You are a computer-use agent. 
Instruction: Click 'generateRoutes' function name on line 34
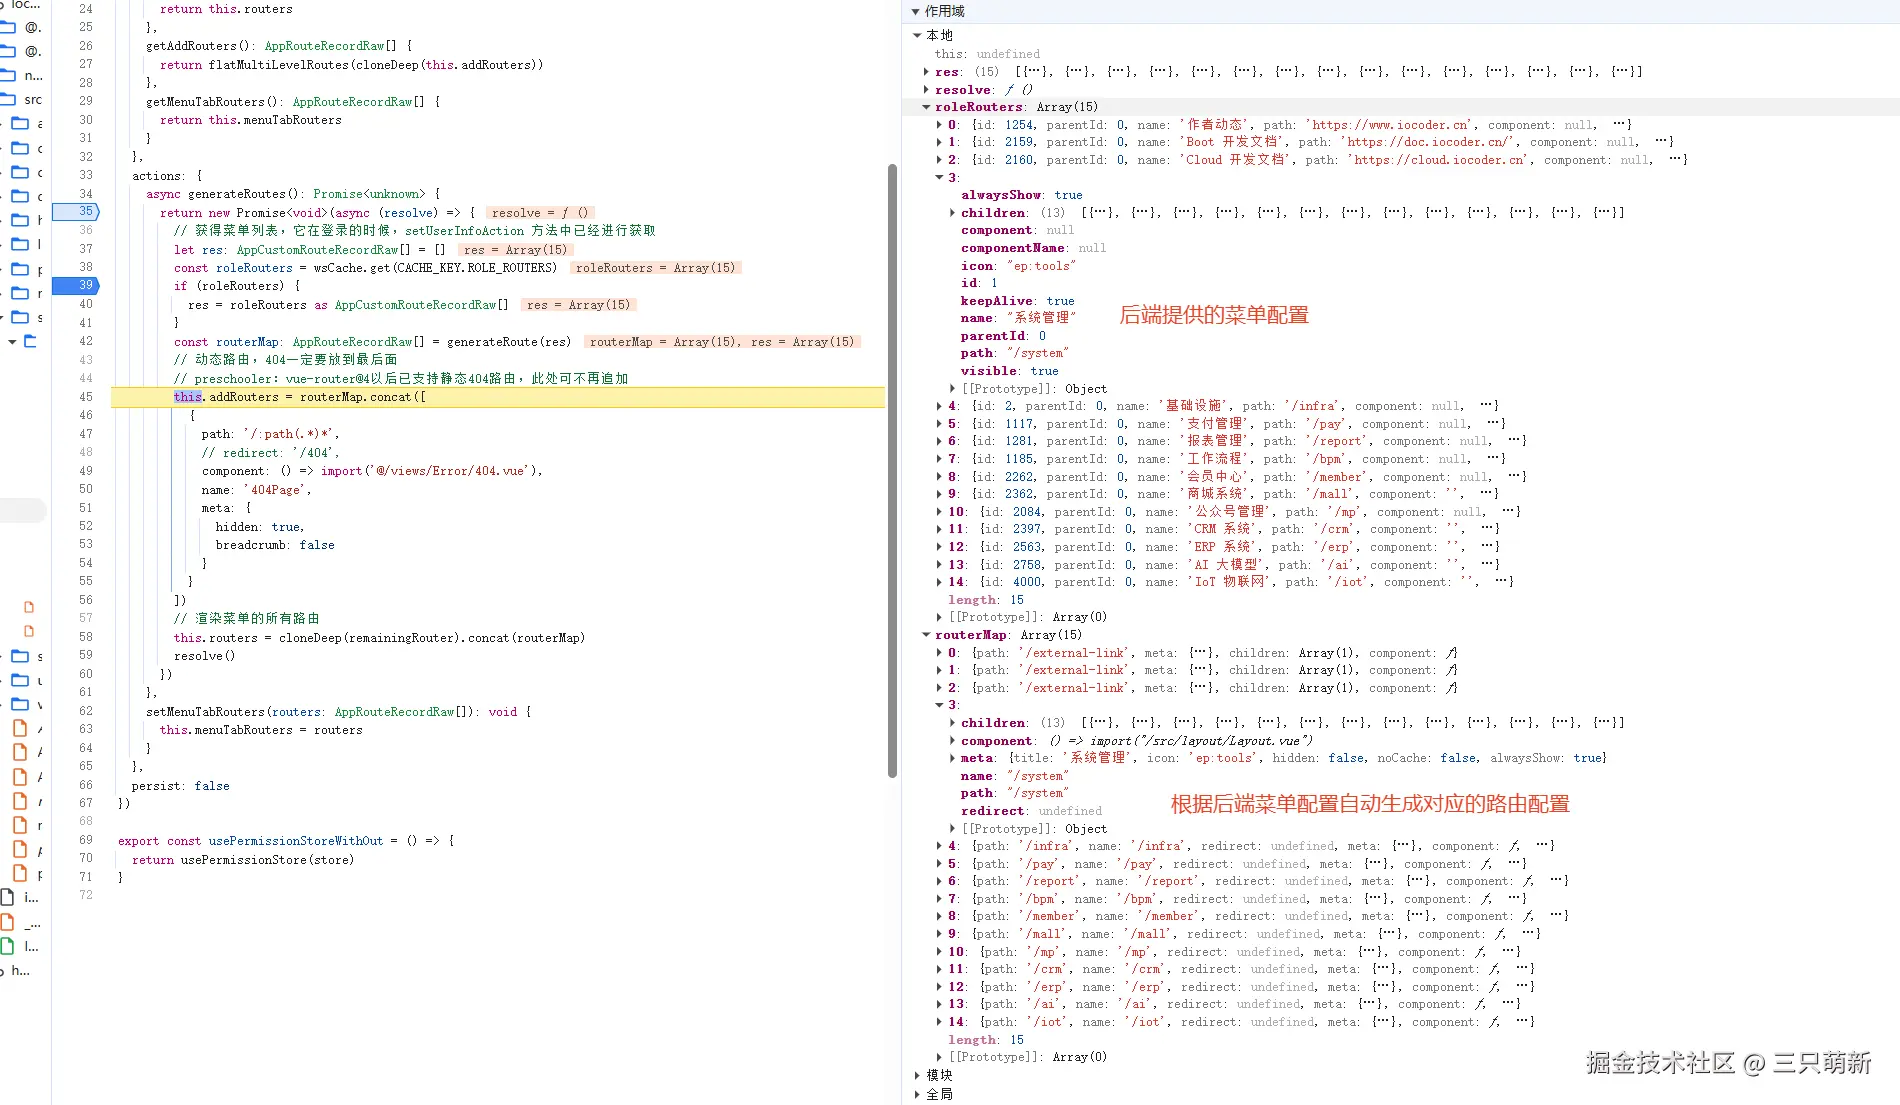[237, 194]
